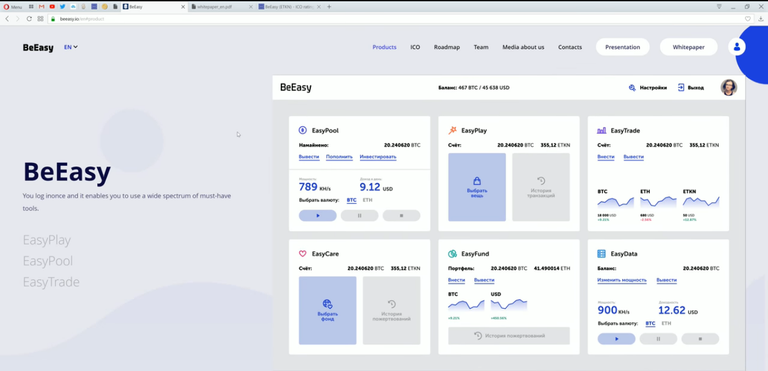
Task: Click the EasyPlay wand icon
Action: [453, 130]
